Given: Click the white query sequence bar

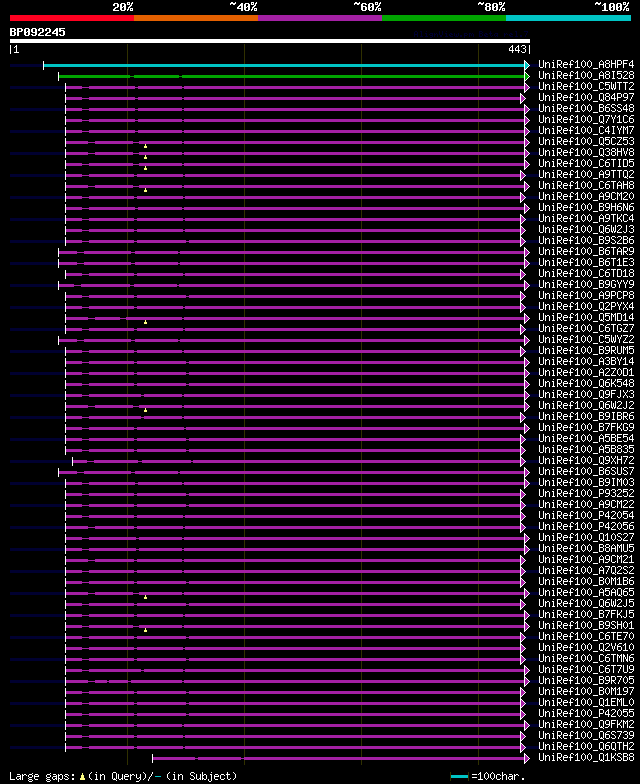Looking at the screenshot, I should (270, 41).
